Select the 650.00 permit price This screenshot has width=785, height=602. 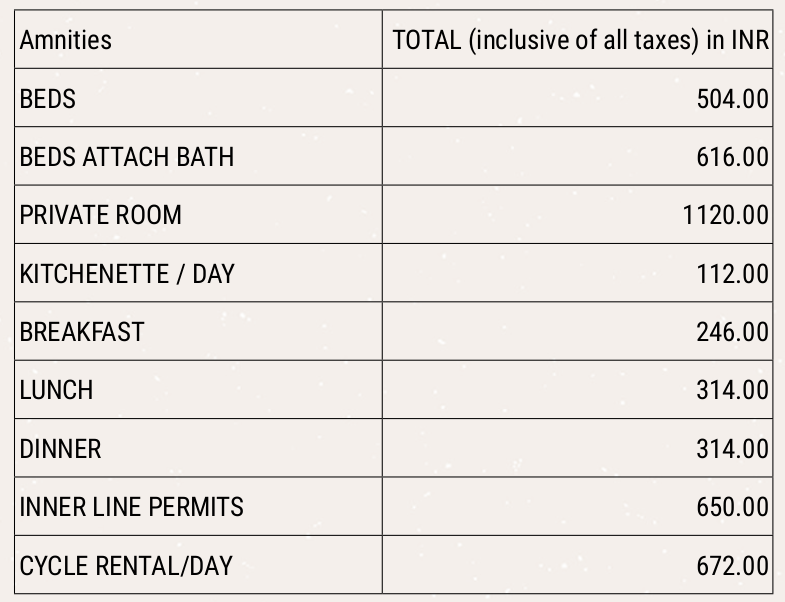732,507
